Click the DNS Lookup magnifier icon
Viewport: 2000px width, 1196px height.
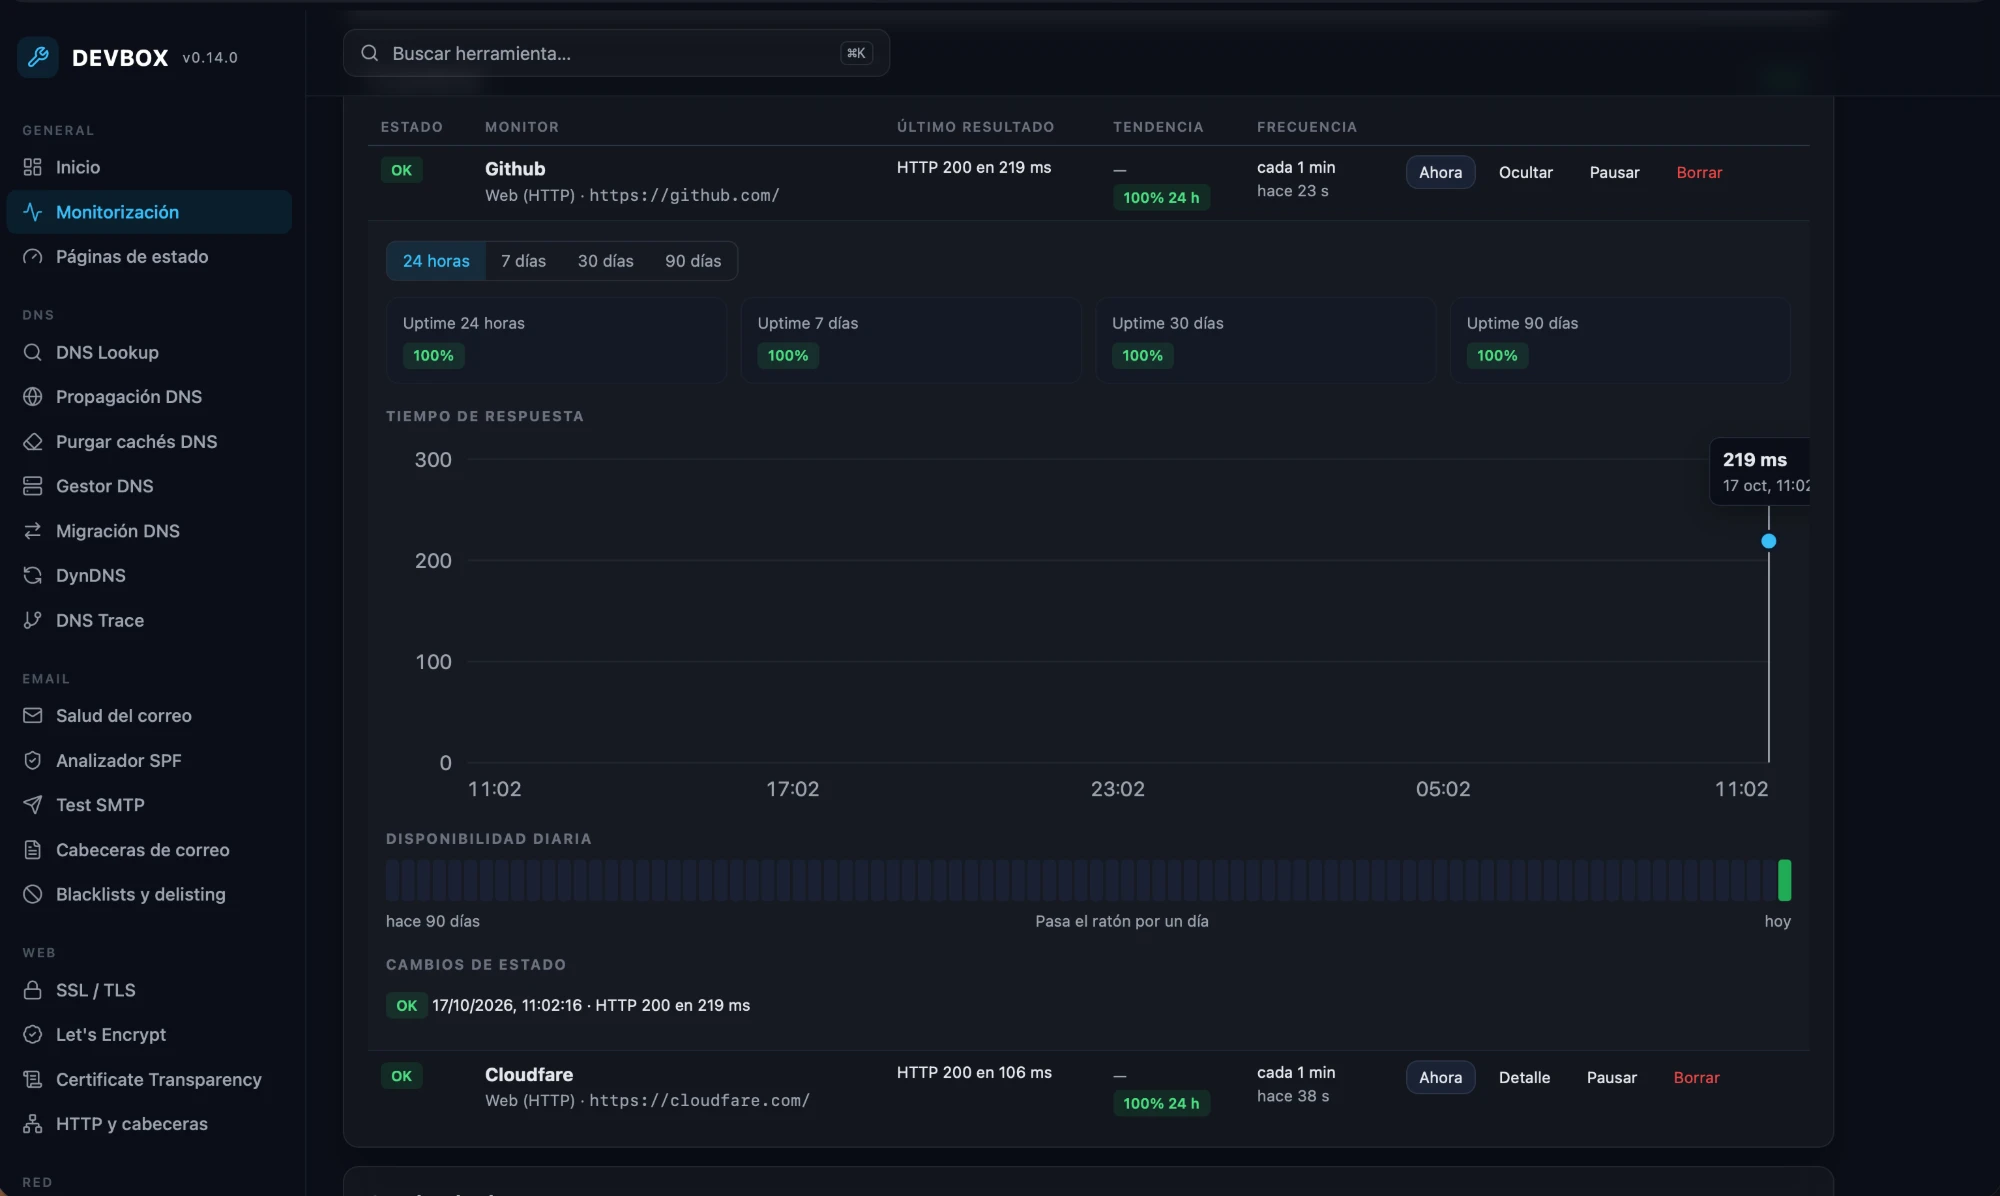coord(33,352)
